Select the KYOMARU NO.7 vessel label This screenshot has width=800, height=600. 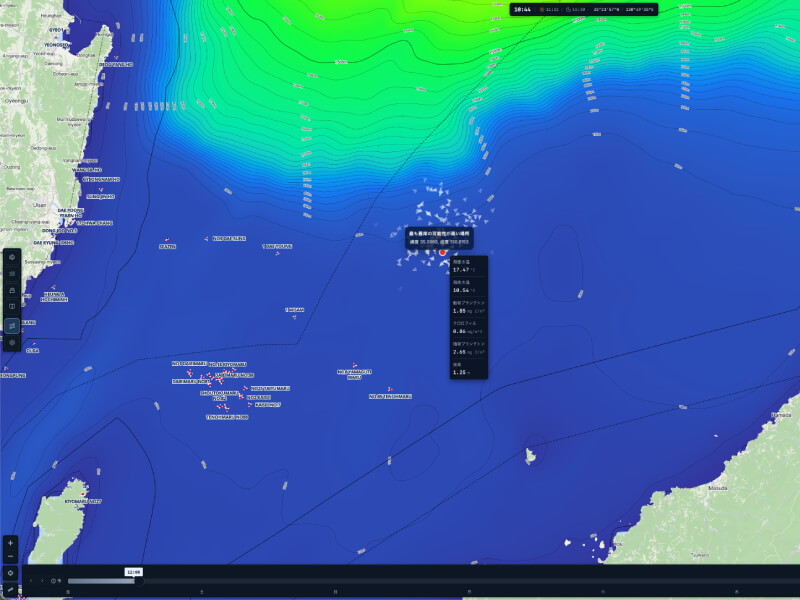[83, 501]
